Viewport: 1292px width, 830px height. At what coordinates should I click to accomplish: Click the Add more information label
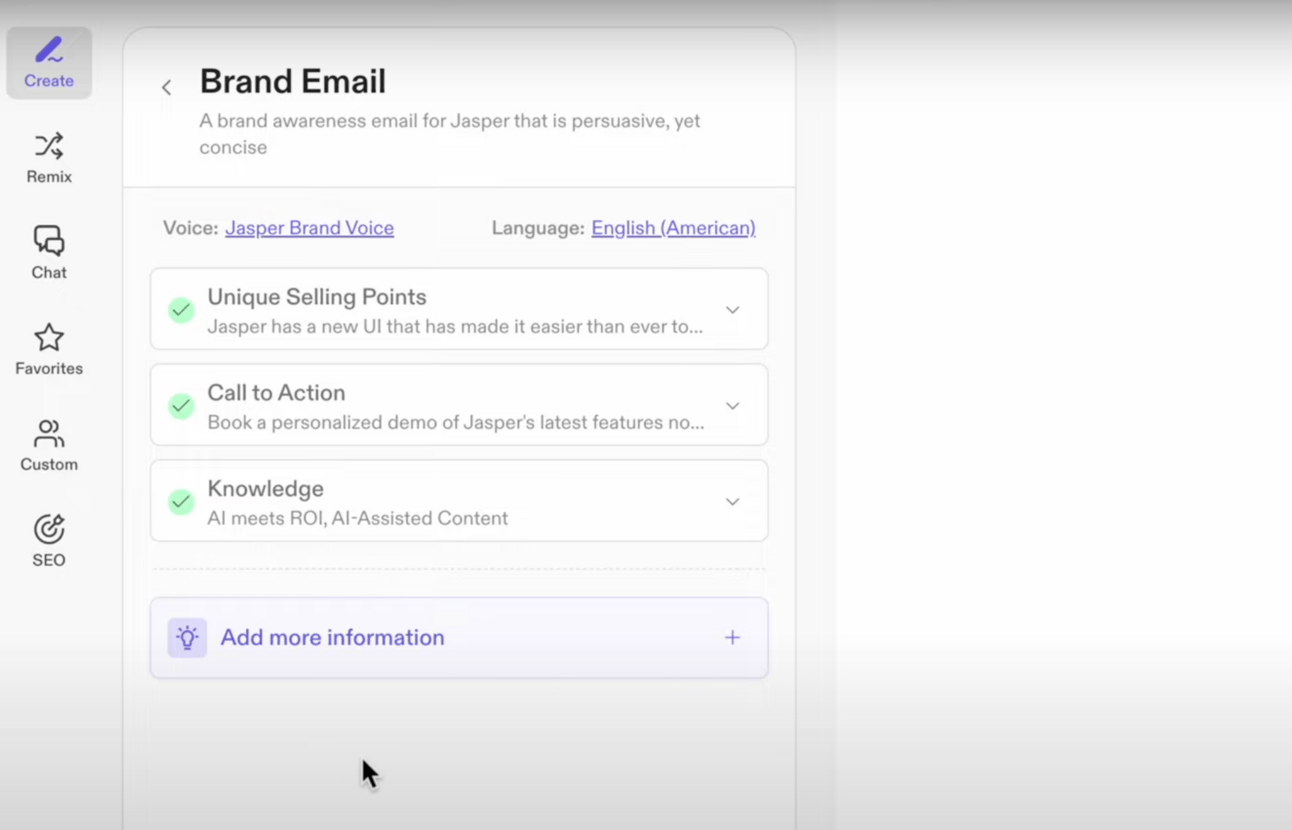(x=332, y=638)
